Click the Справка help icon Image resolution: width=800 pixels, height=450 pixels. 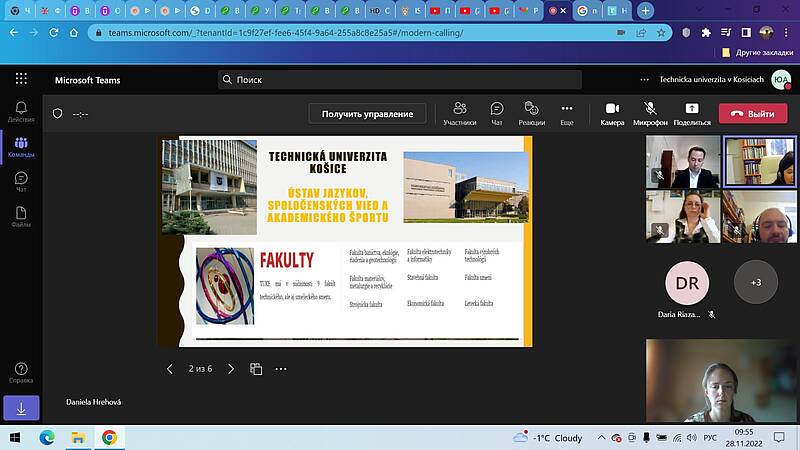(21, 373)
